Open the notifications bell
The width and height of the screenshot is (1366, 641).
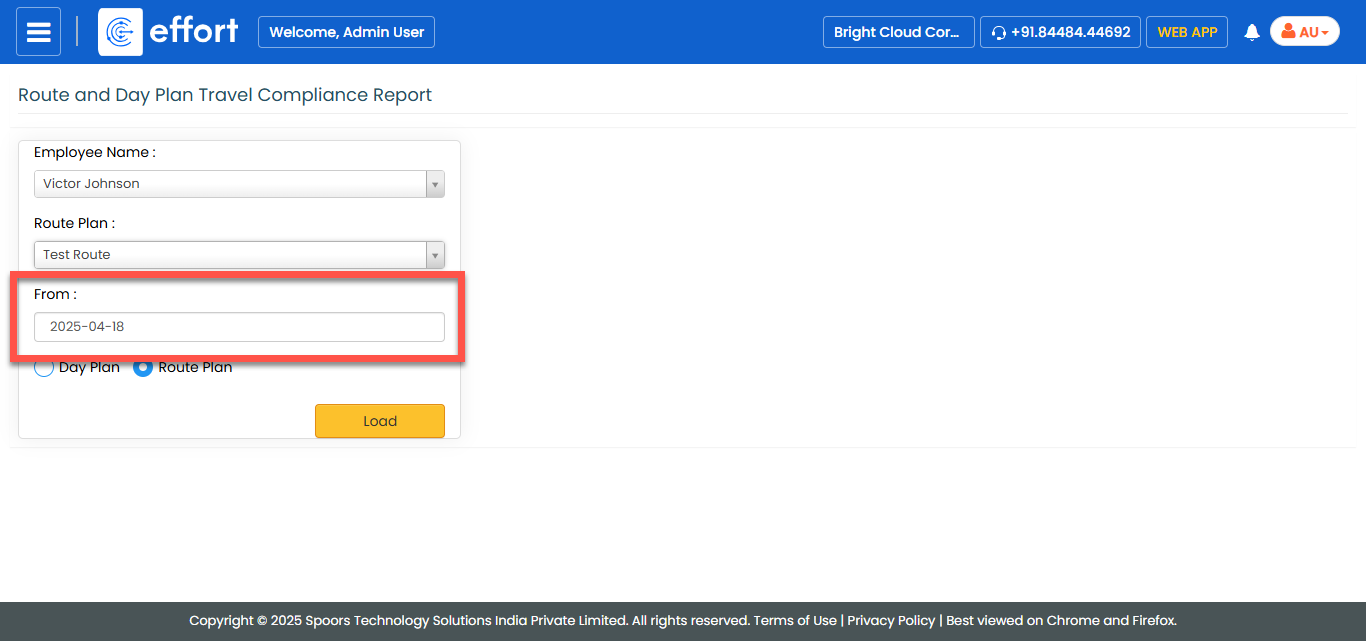click(1251, 33)
